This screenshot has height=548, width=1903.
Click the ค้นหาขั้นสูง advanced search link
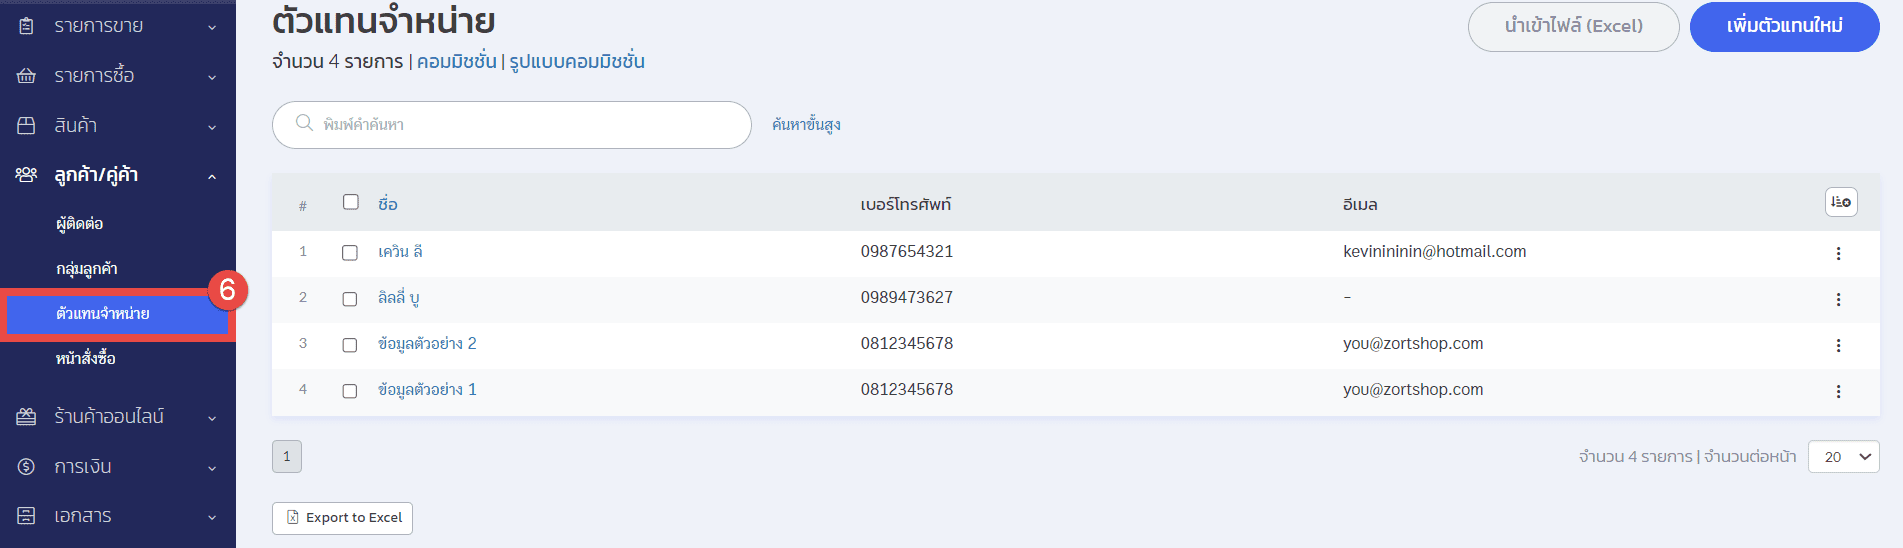click(x=806, y=125)
